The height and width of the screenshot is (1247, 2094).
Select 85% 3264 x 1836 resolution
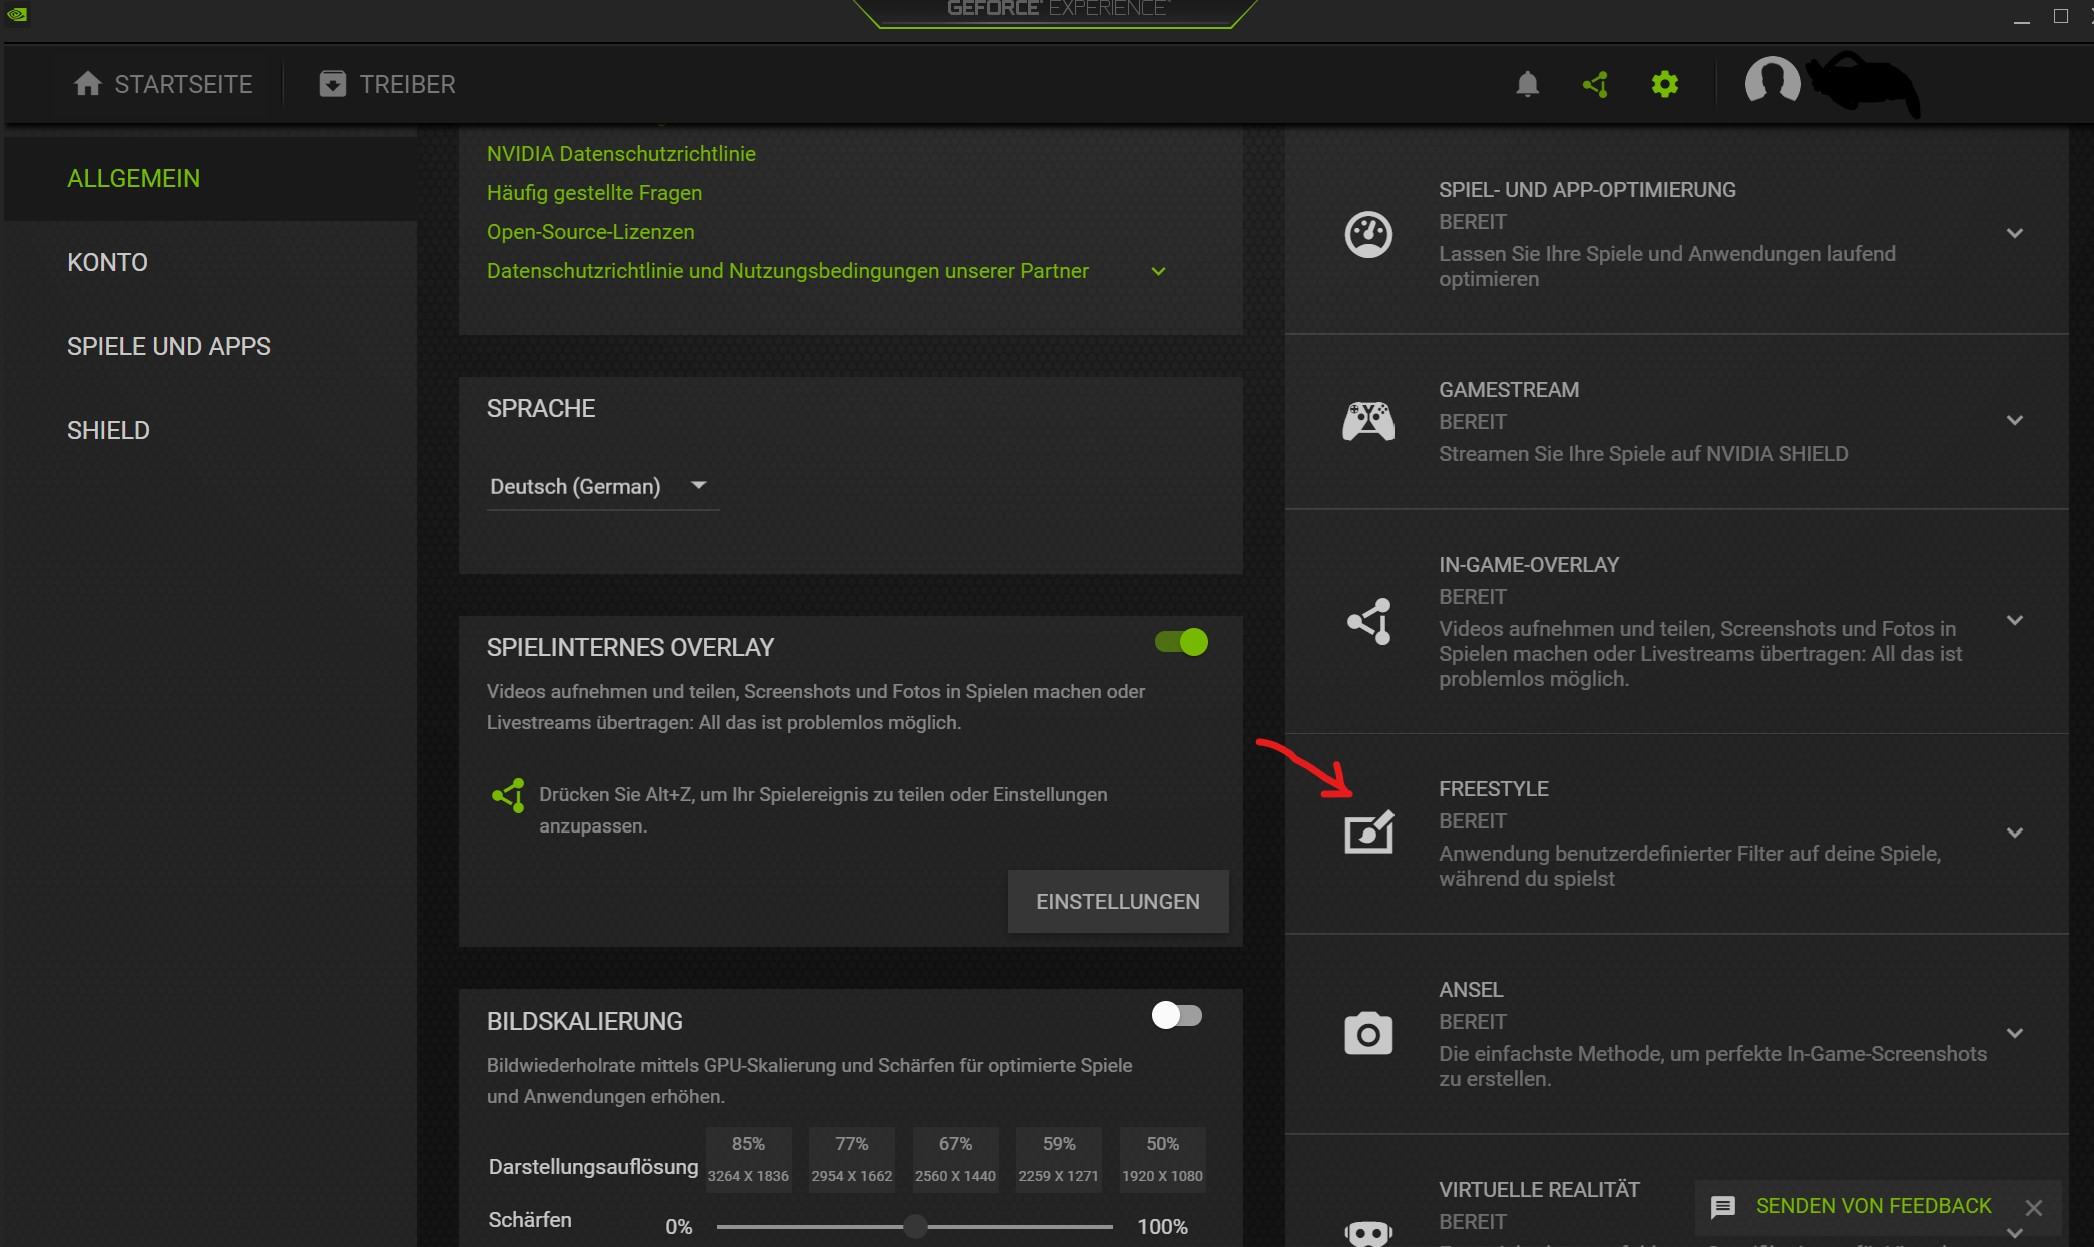(x=748, y=1159)
